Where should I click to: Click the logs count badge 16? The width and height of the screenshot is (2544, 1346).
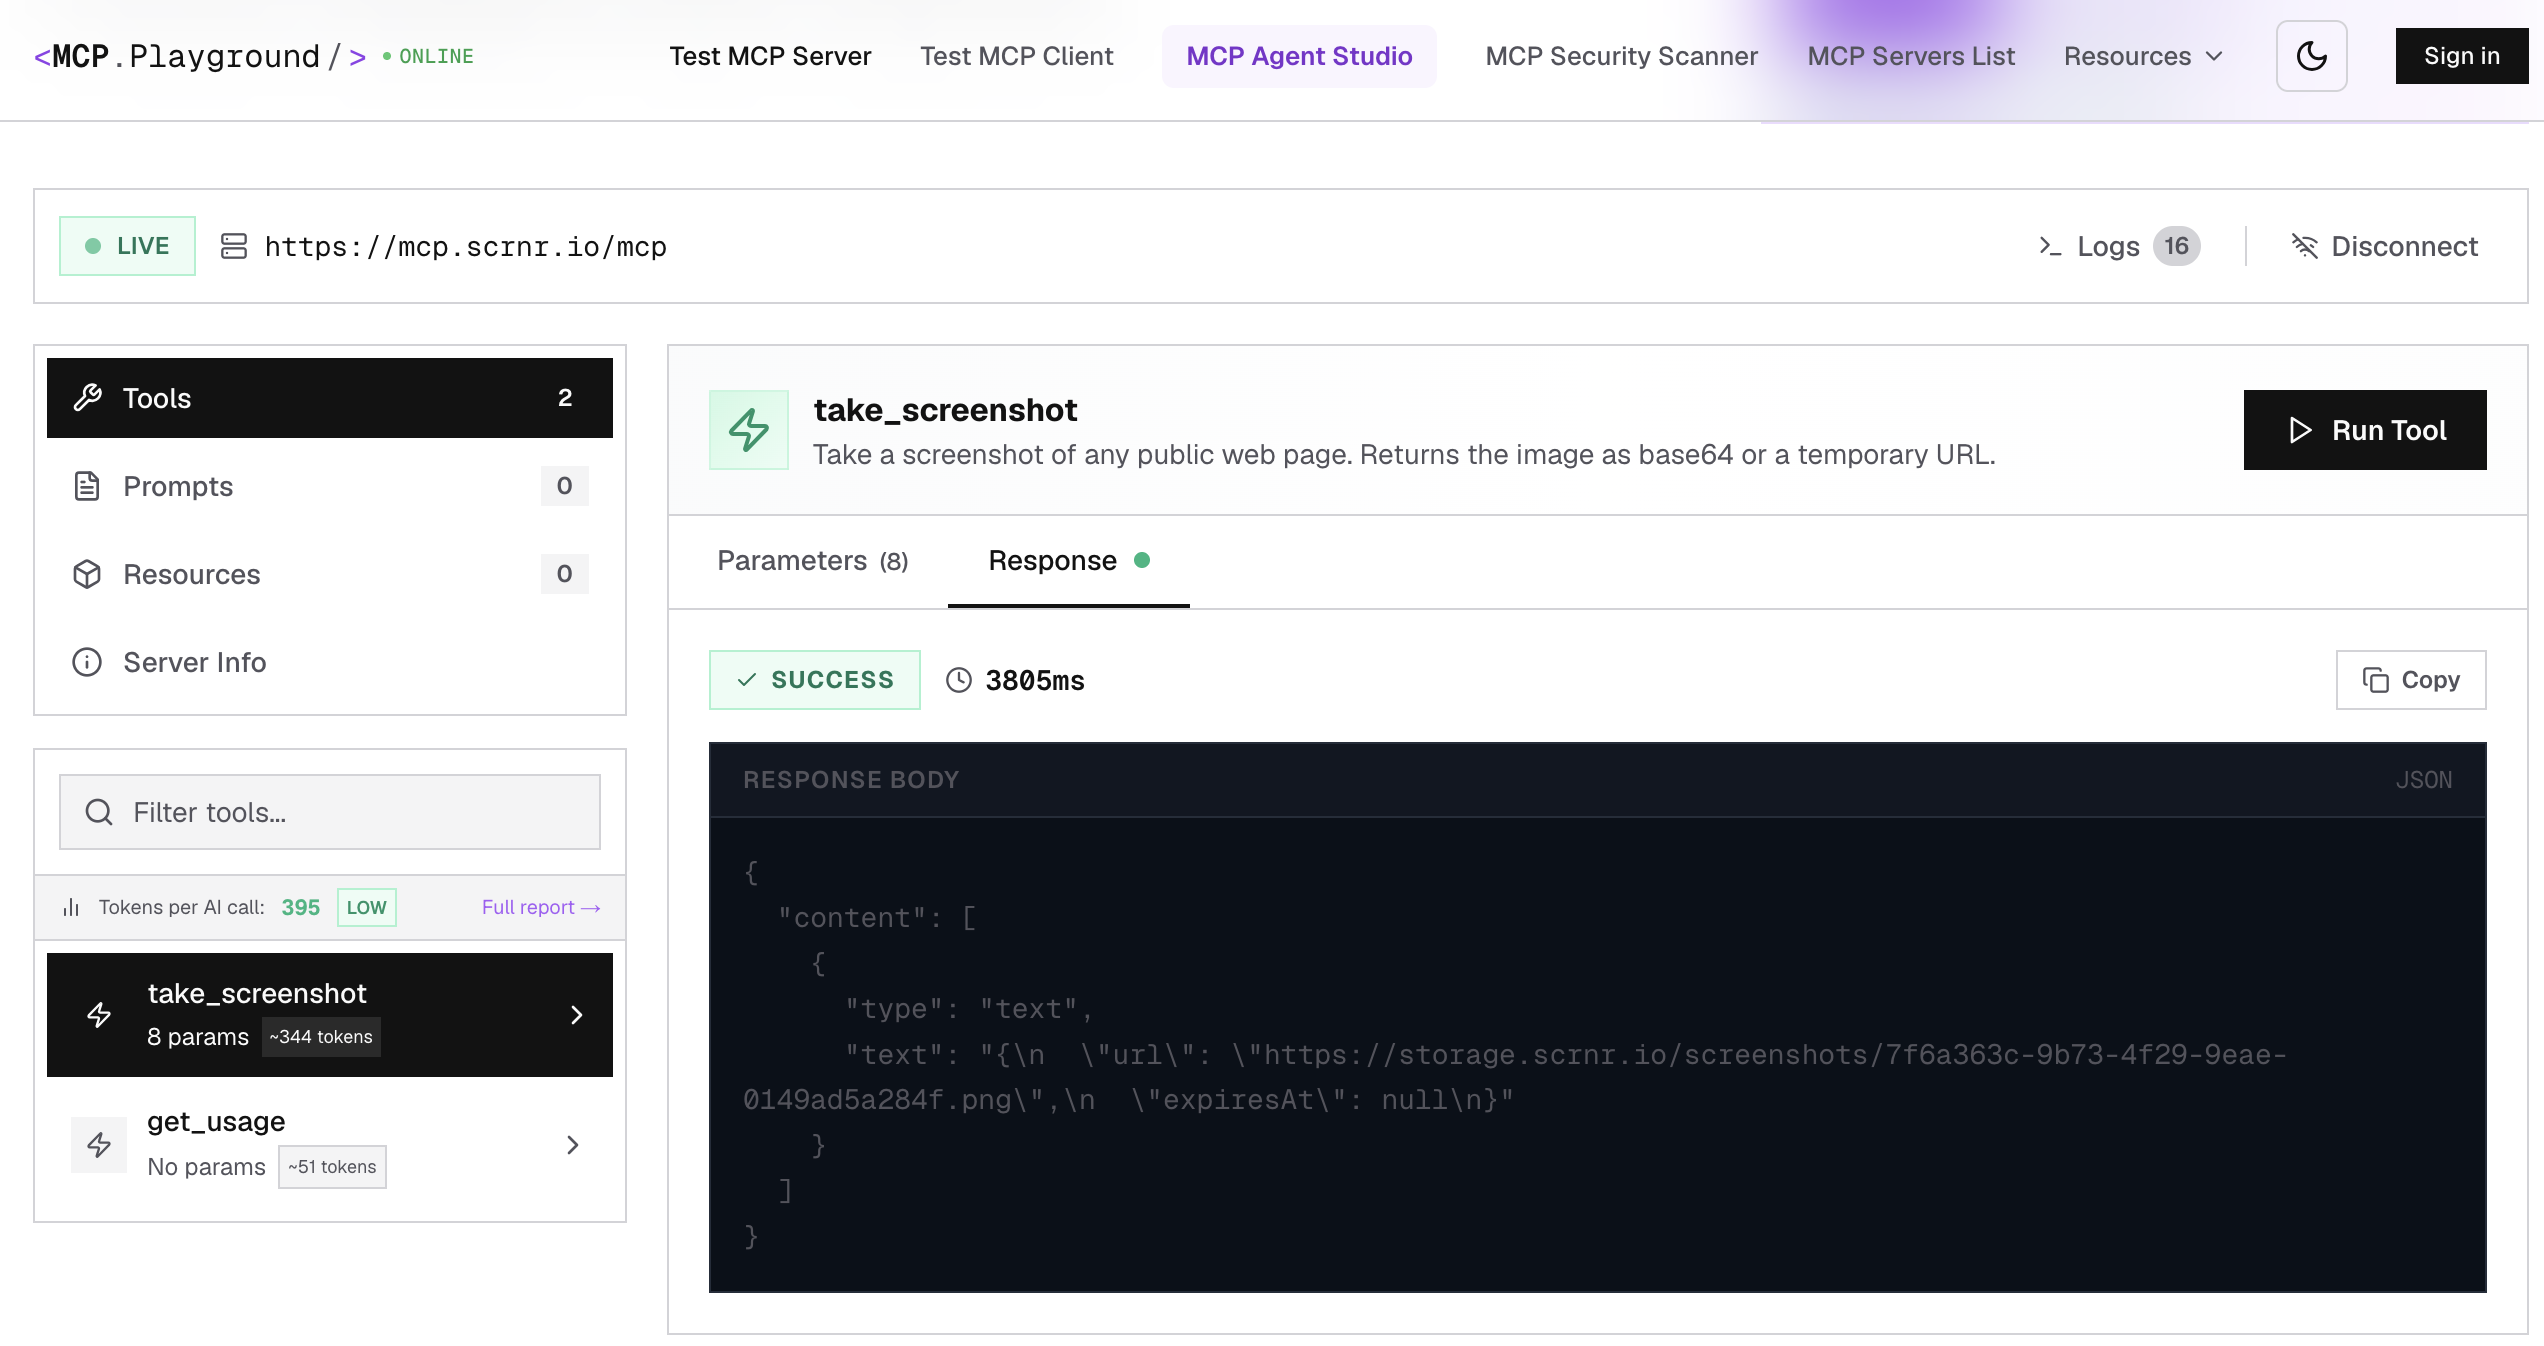tap(2176, 246)
